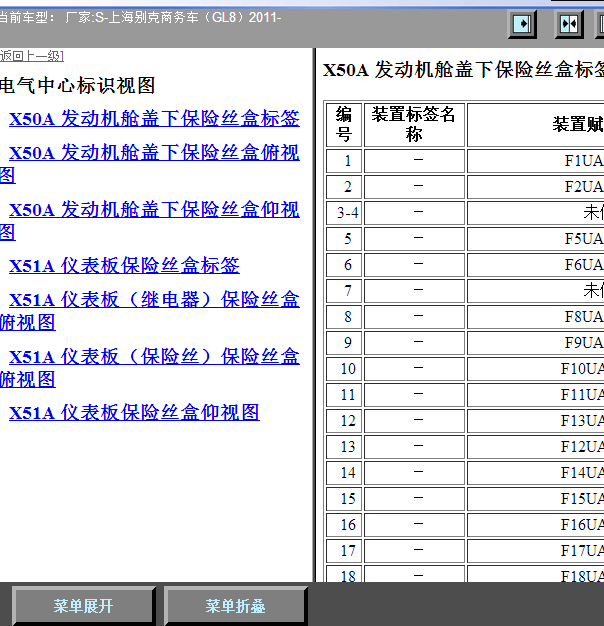
Task: Click the F13UA cell
Action: point(535,421)
